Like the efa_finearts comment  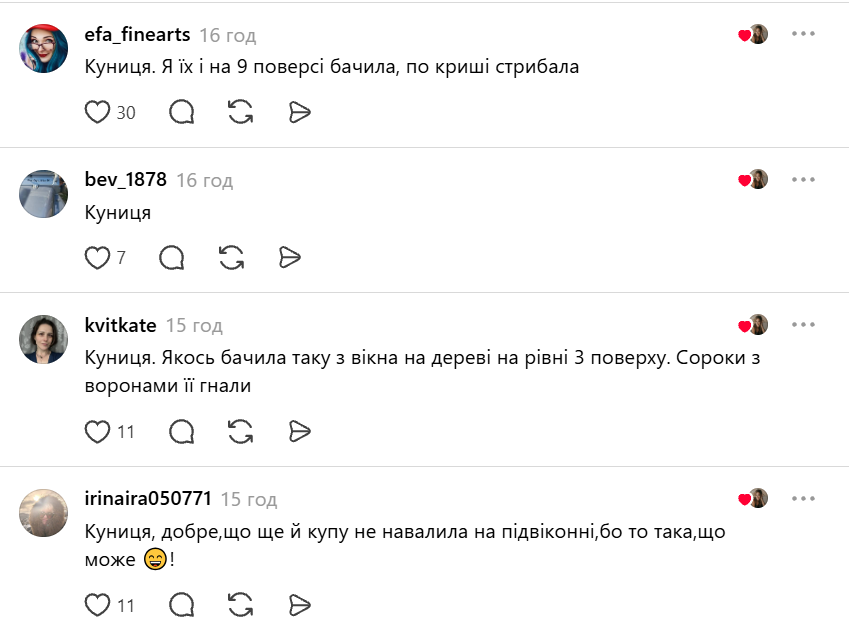click(x=97, y=112)
